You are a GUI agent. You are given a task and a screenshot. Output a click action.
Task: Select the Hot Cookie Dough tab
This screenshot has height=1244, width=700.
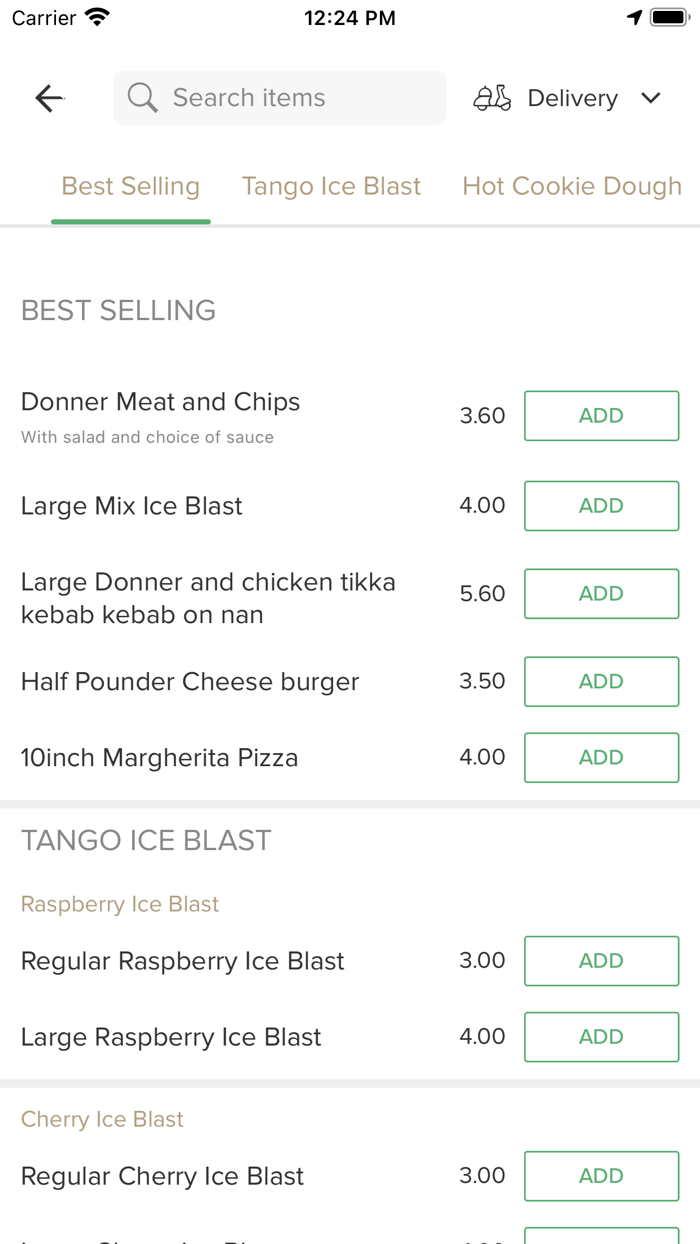[572, 187]
